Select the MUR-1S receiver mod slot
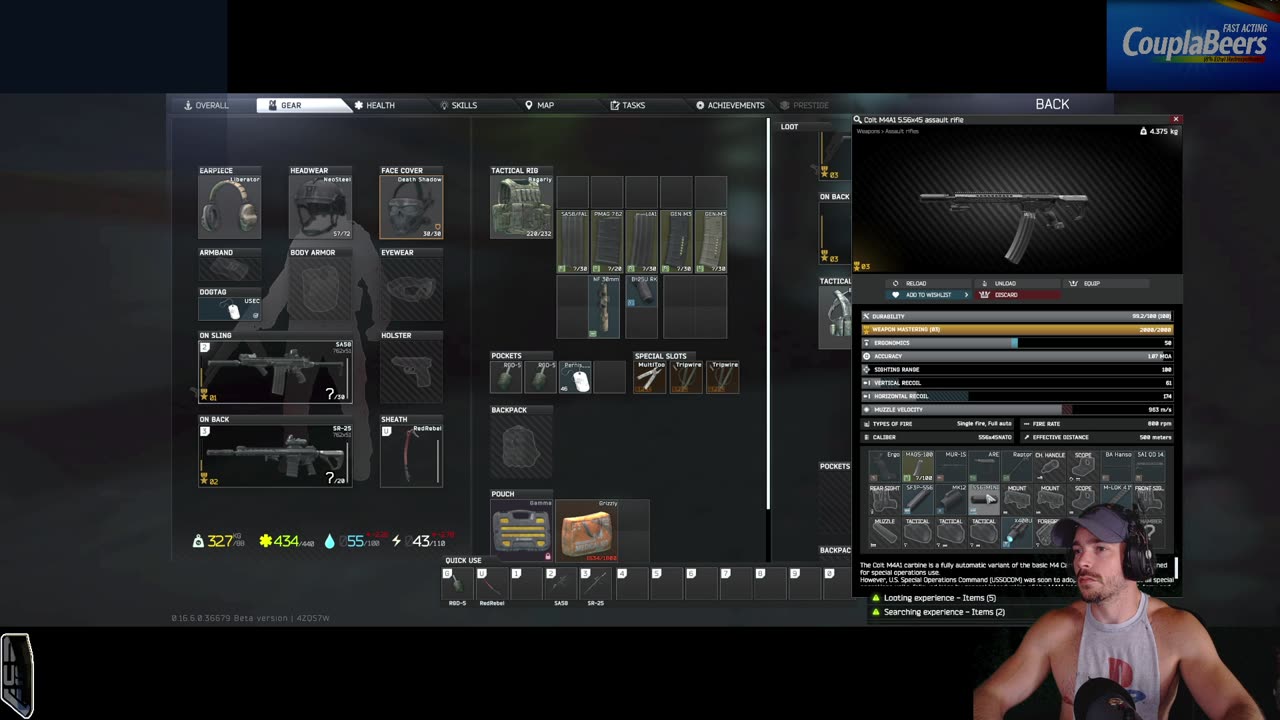This screenshot has height=720, width=1280. 951,467
